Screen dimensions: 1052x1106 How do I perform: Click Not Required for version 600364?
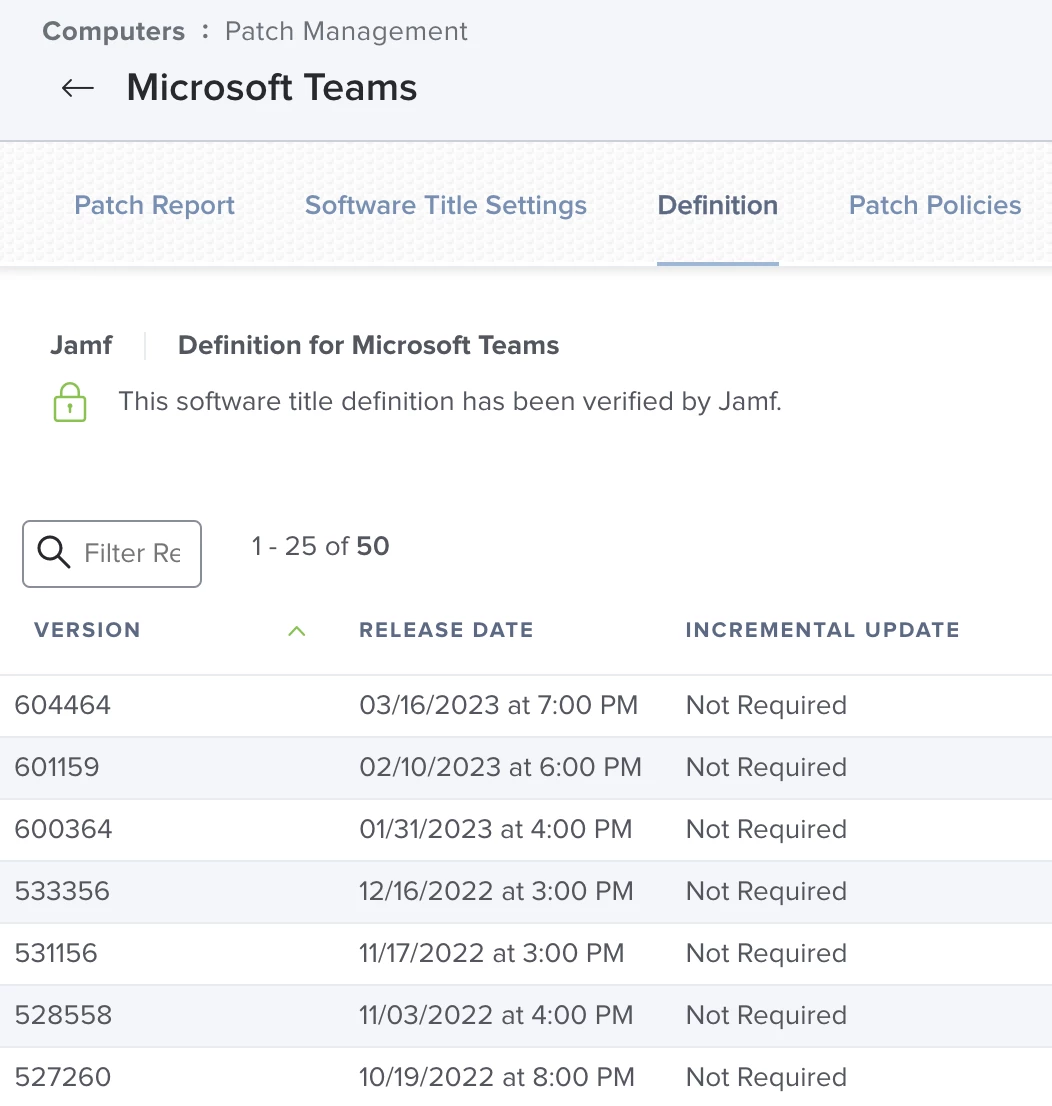coord(766,830)
